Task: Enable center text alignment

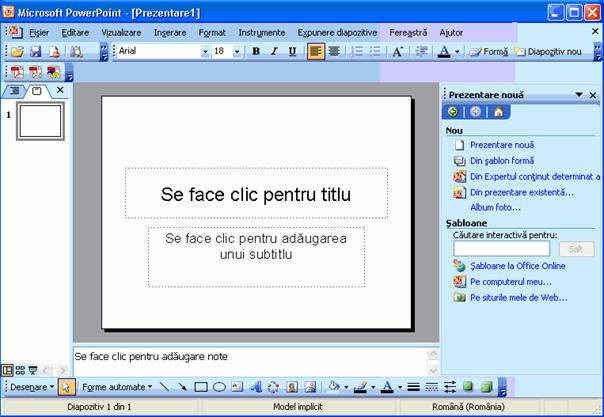Action: coord(334,51)
